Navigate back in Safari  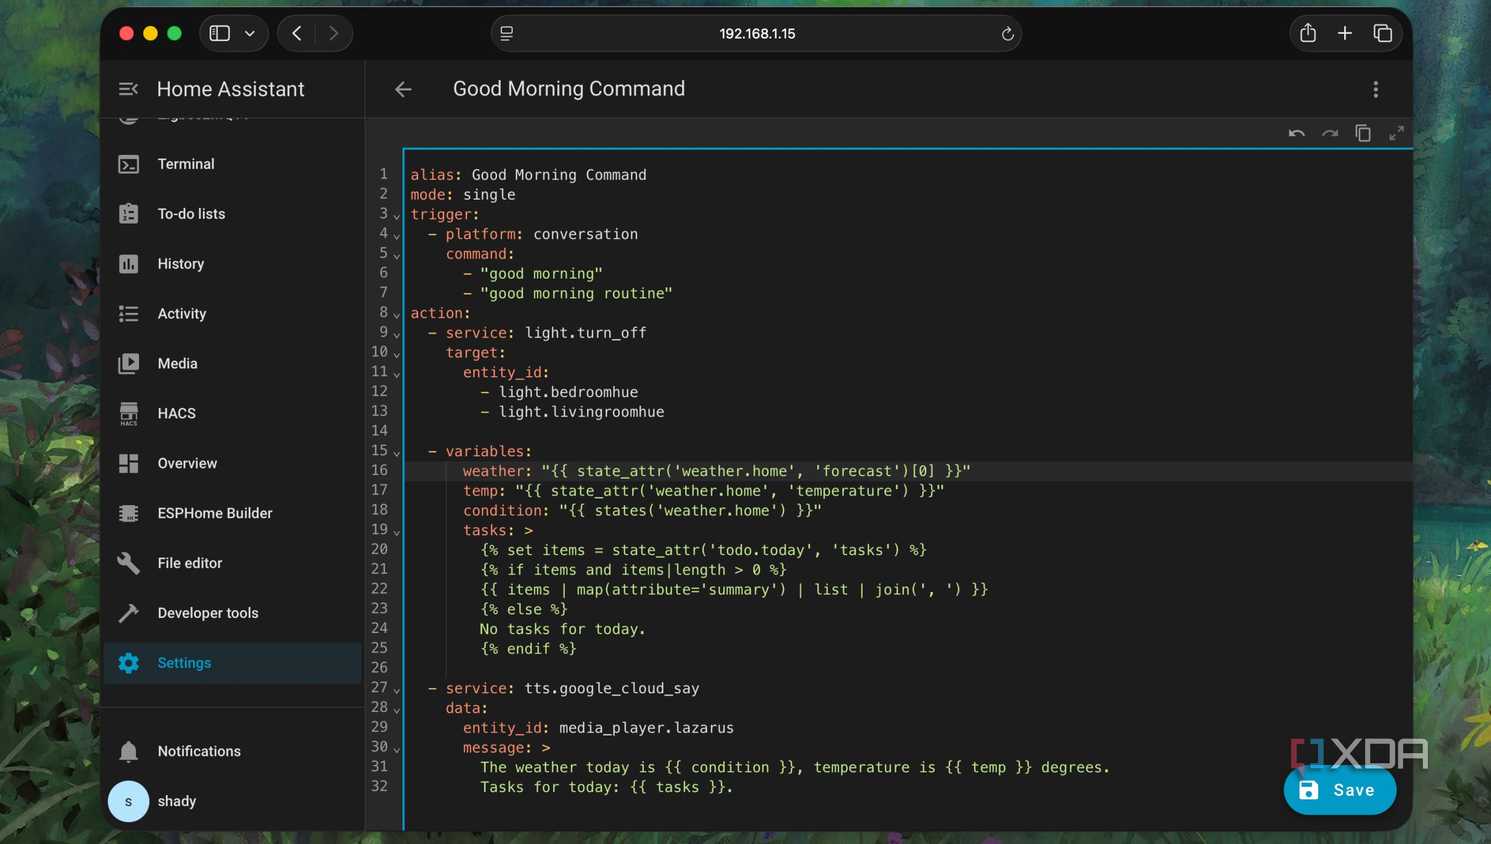[x=297, y=33]
